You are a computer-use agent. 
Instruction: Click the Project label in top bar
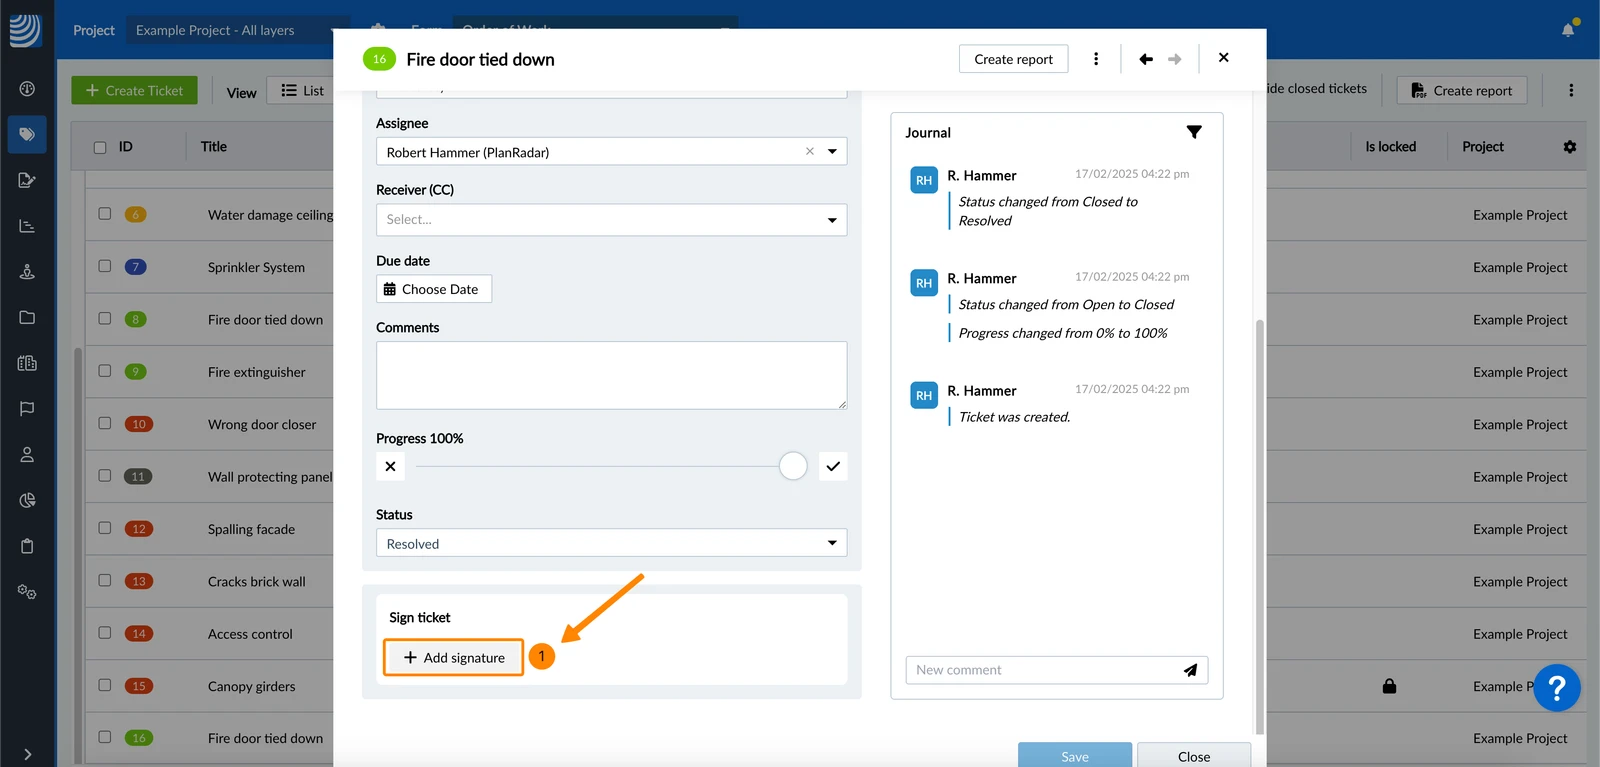point(94,30)
